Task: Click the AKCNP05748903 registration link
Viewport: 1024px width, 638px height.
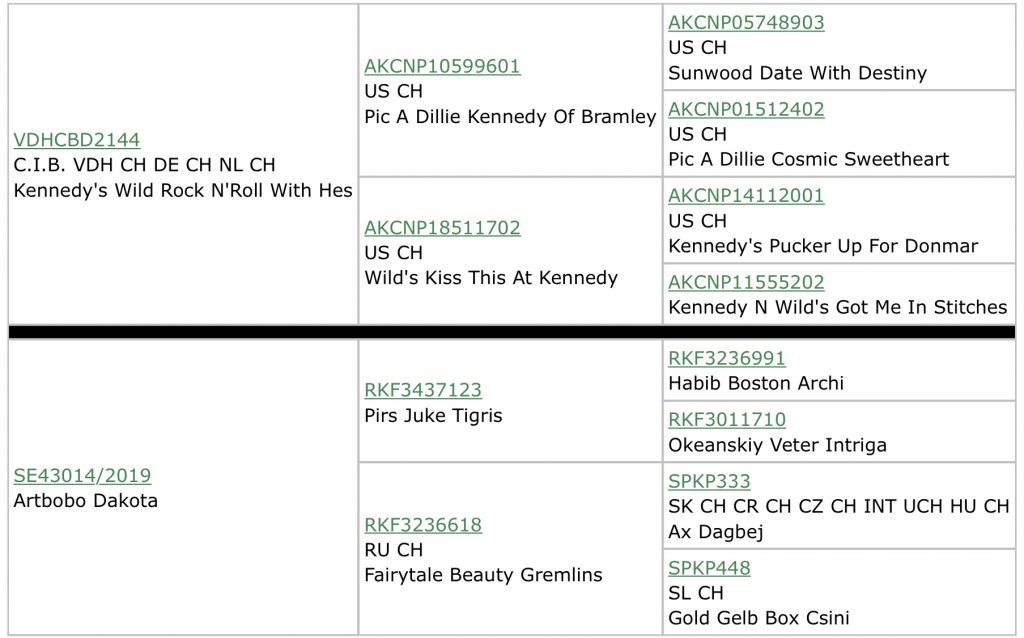Action: click(746, 22)
